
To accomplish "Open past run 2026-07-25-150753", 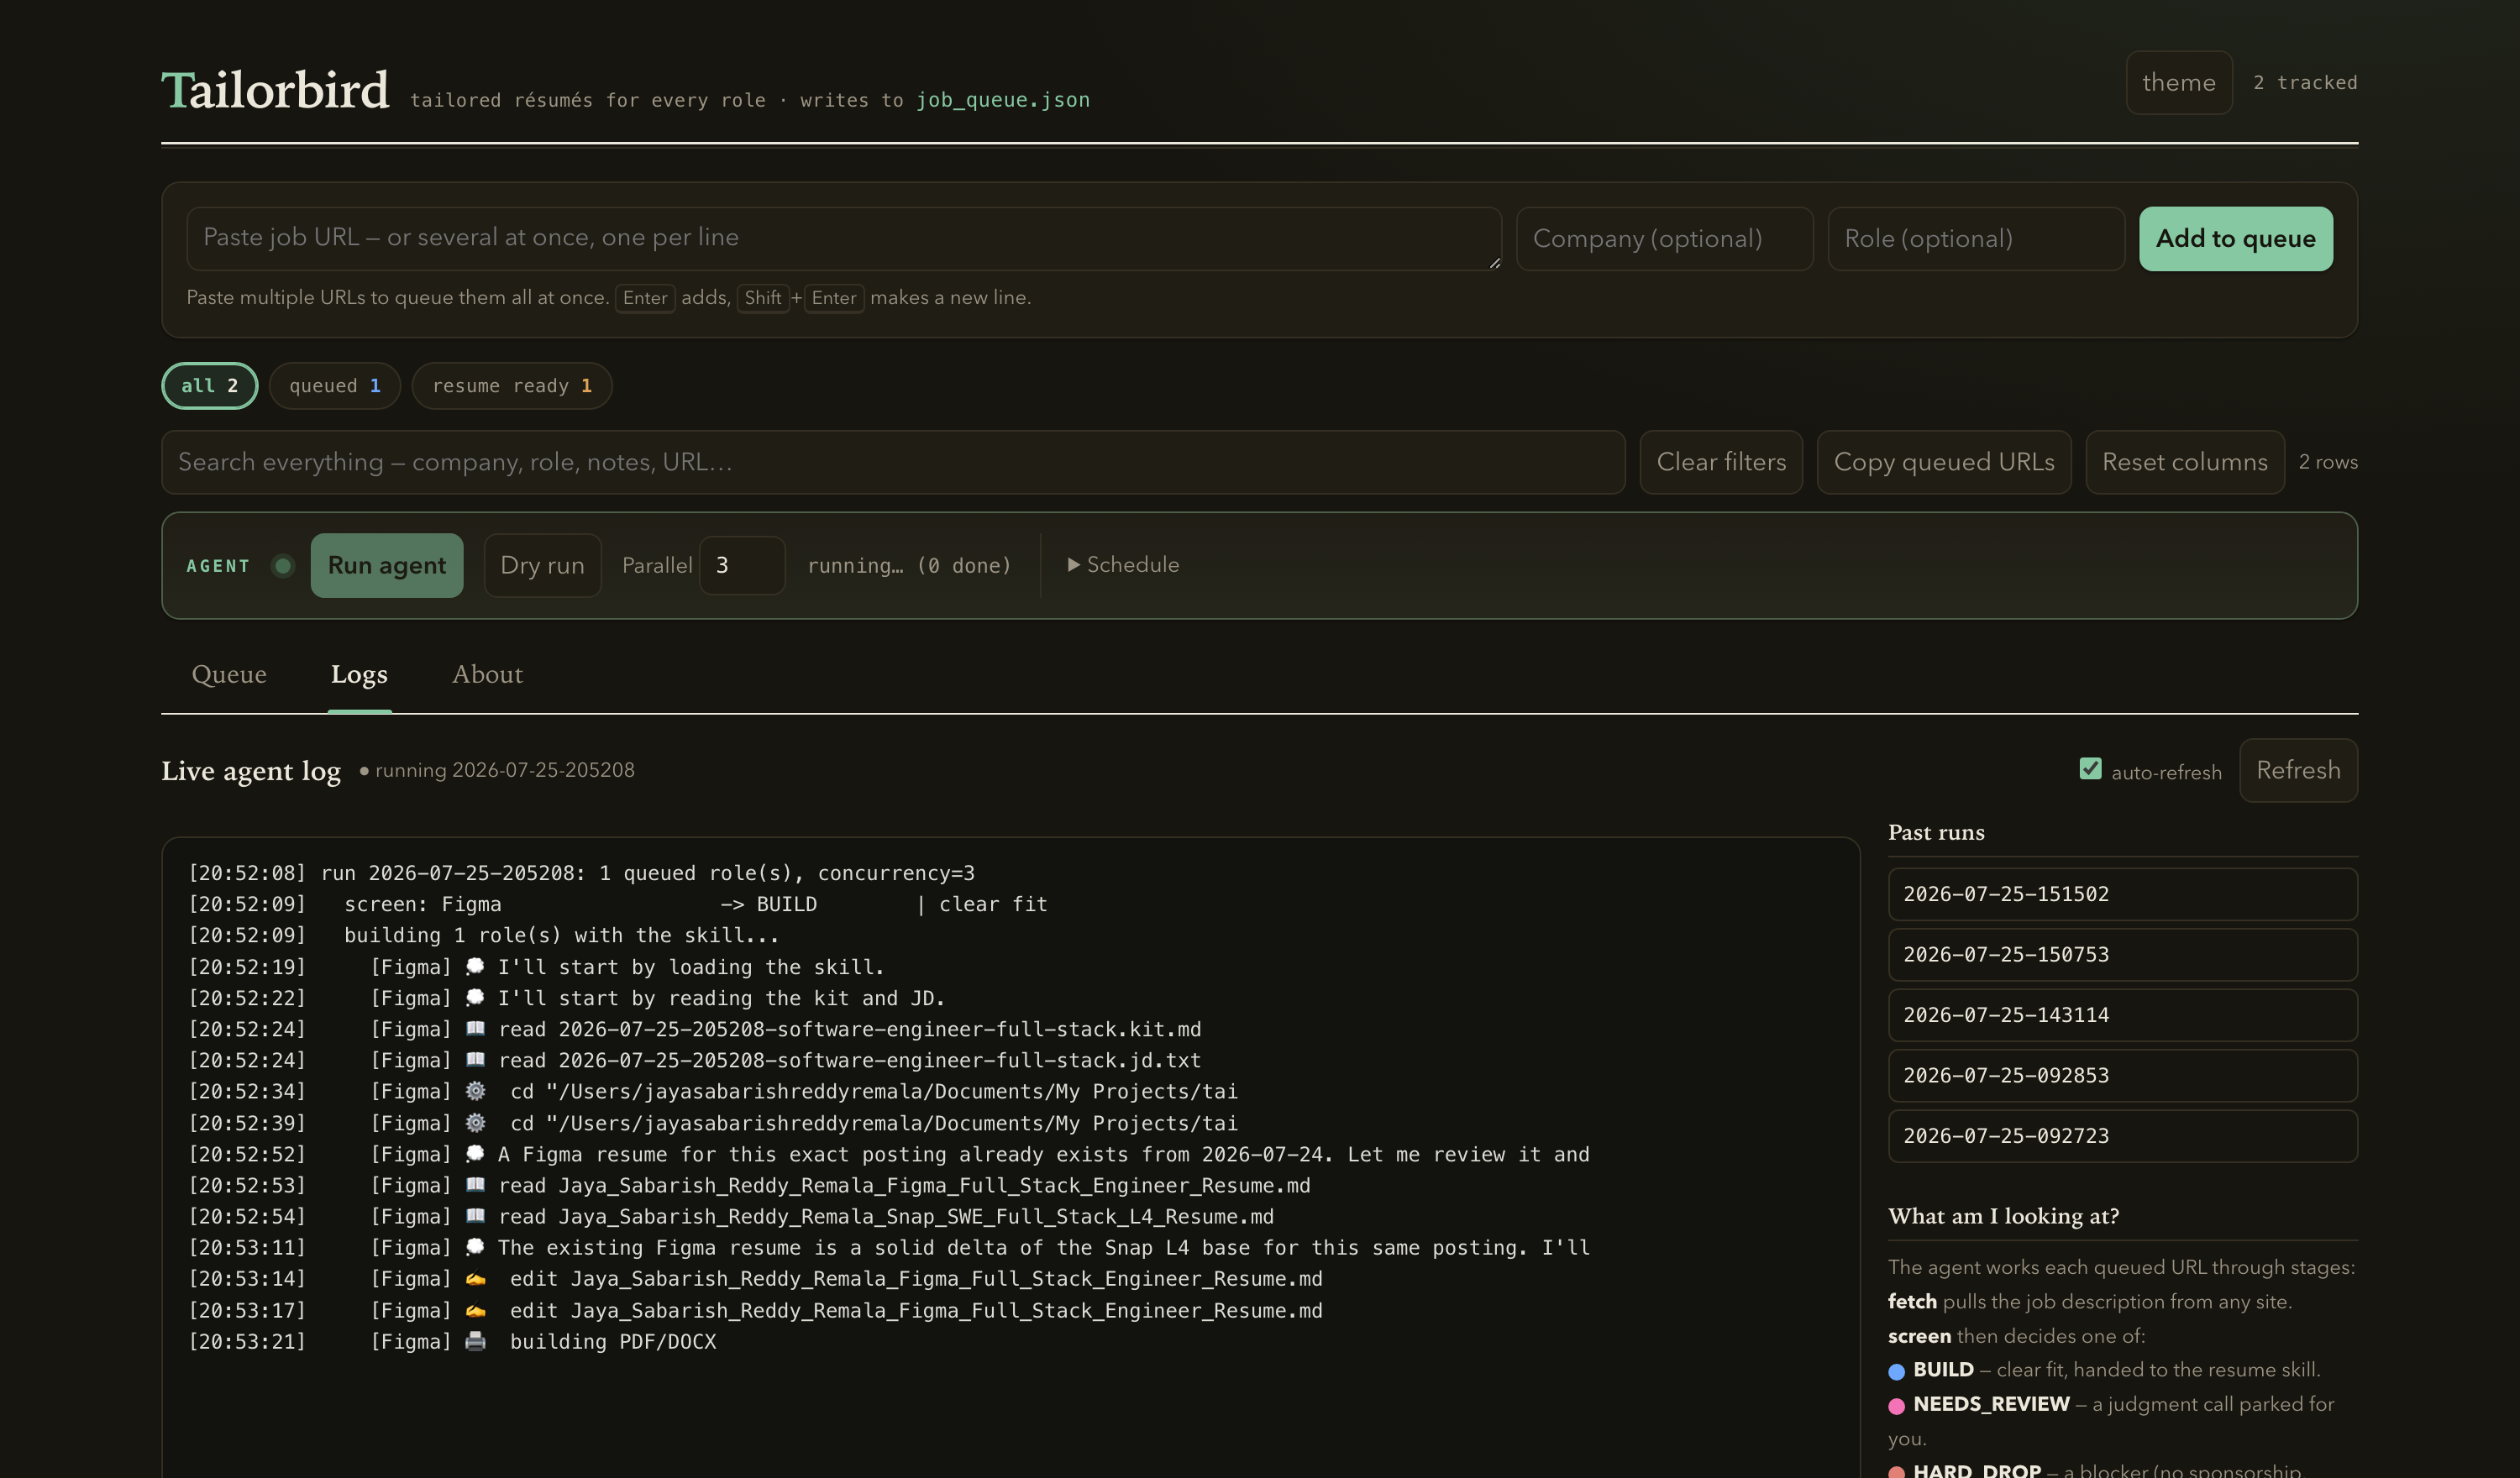I will 2122,955.
